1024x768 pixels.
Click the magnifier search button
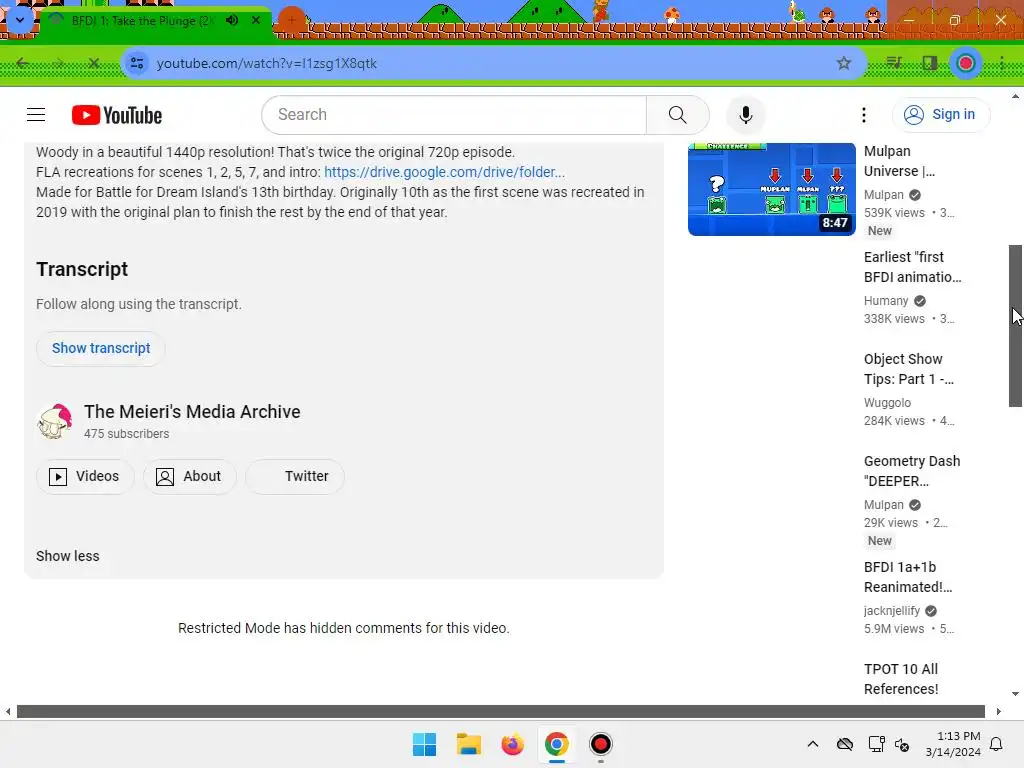tap(677, 115)
